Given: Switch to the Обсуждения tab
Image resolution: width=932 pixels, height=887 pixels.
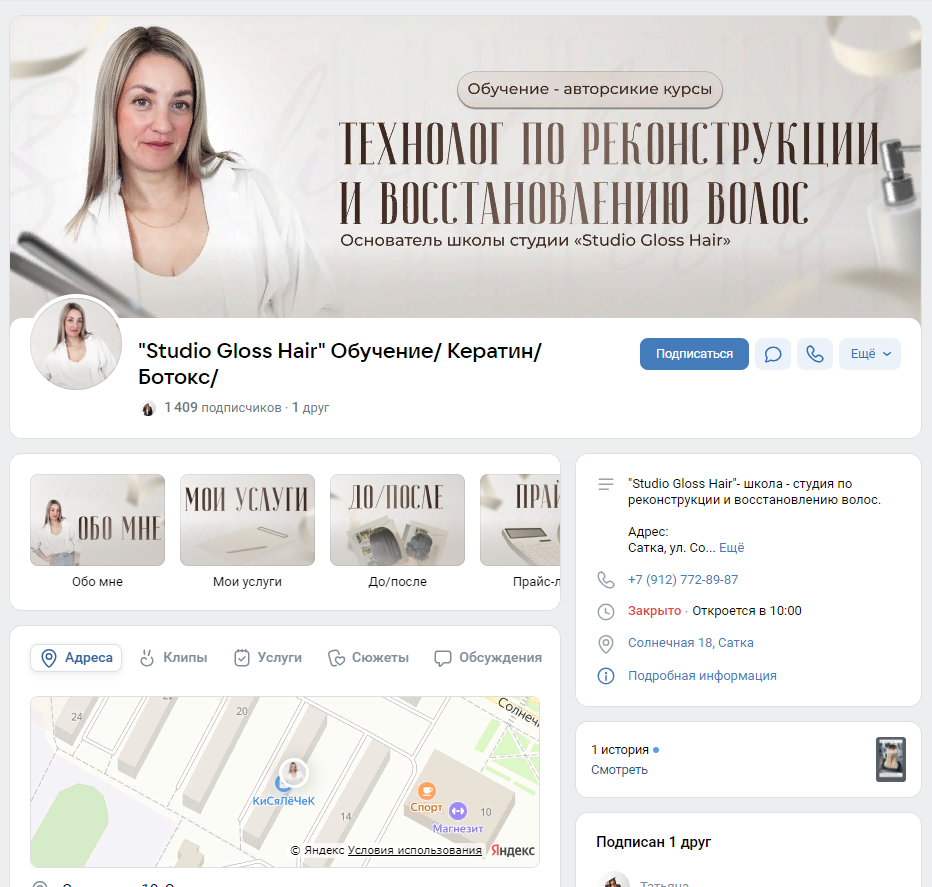Looking at the screenshot, I should [488, 658].
